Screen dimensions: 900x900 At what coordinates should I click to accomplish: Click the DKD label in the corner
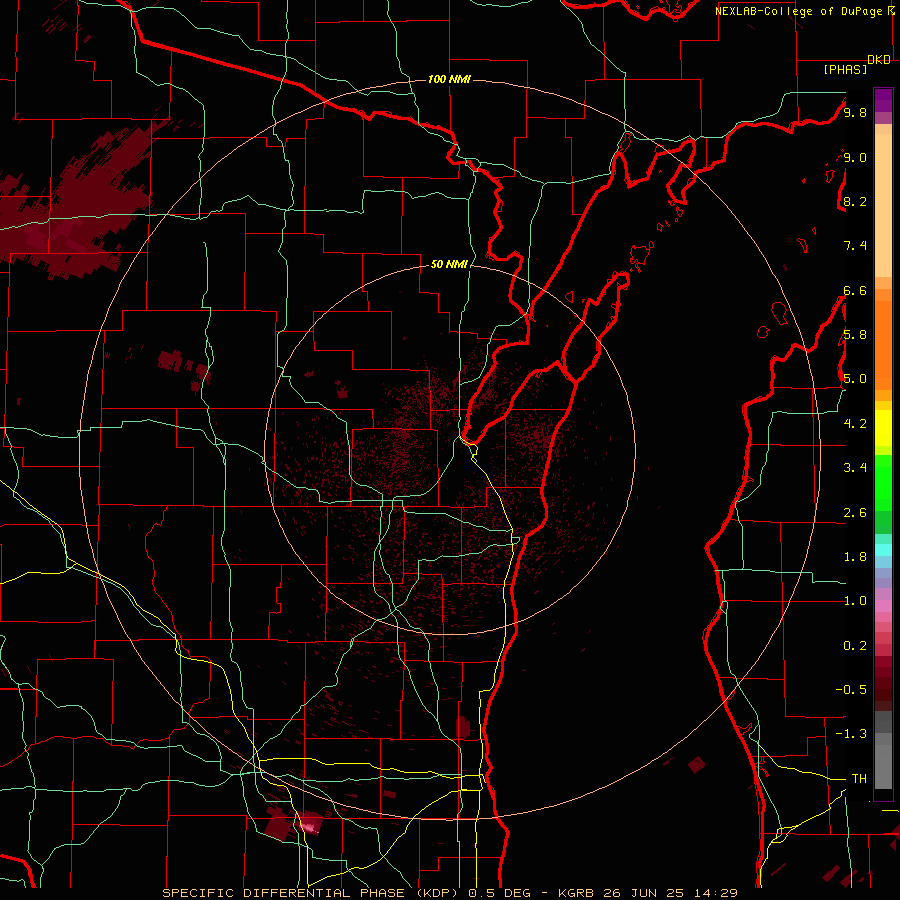(x=878, y=60)
